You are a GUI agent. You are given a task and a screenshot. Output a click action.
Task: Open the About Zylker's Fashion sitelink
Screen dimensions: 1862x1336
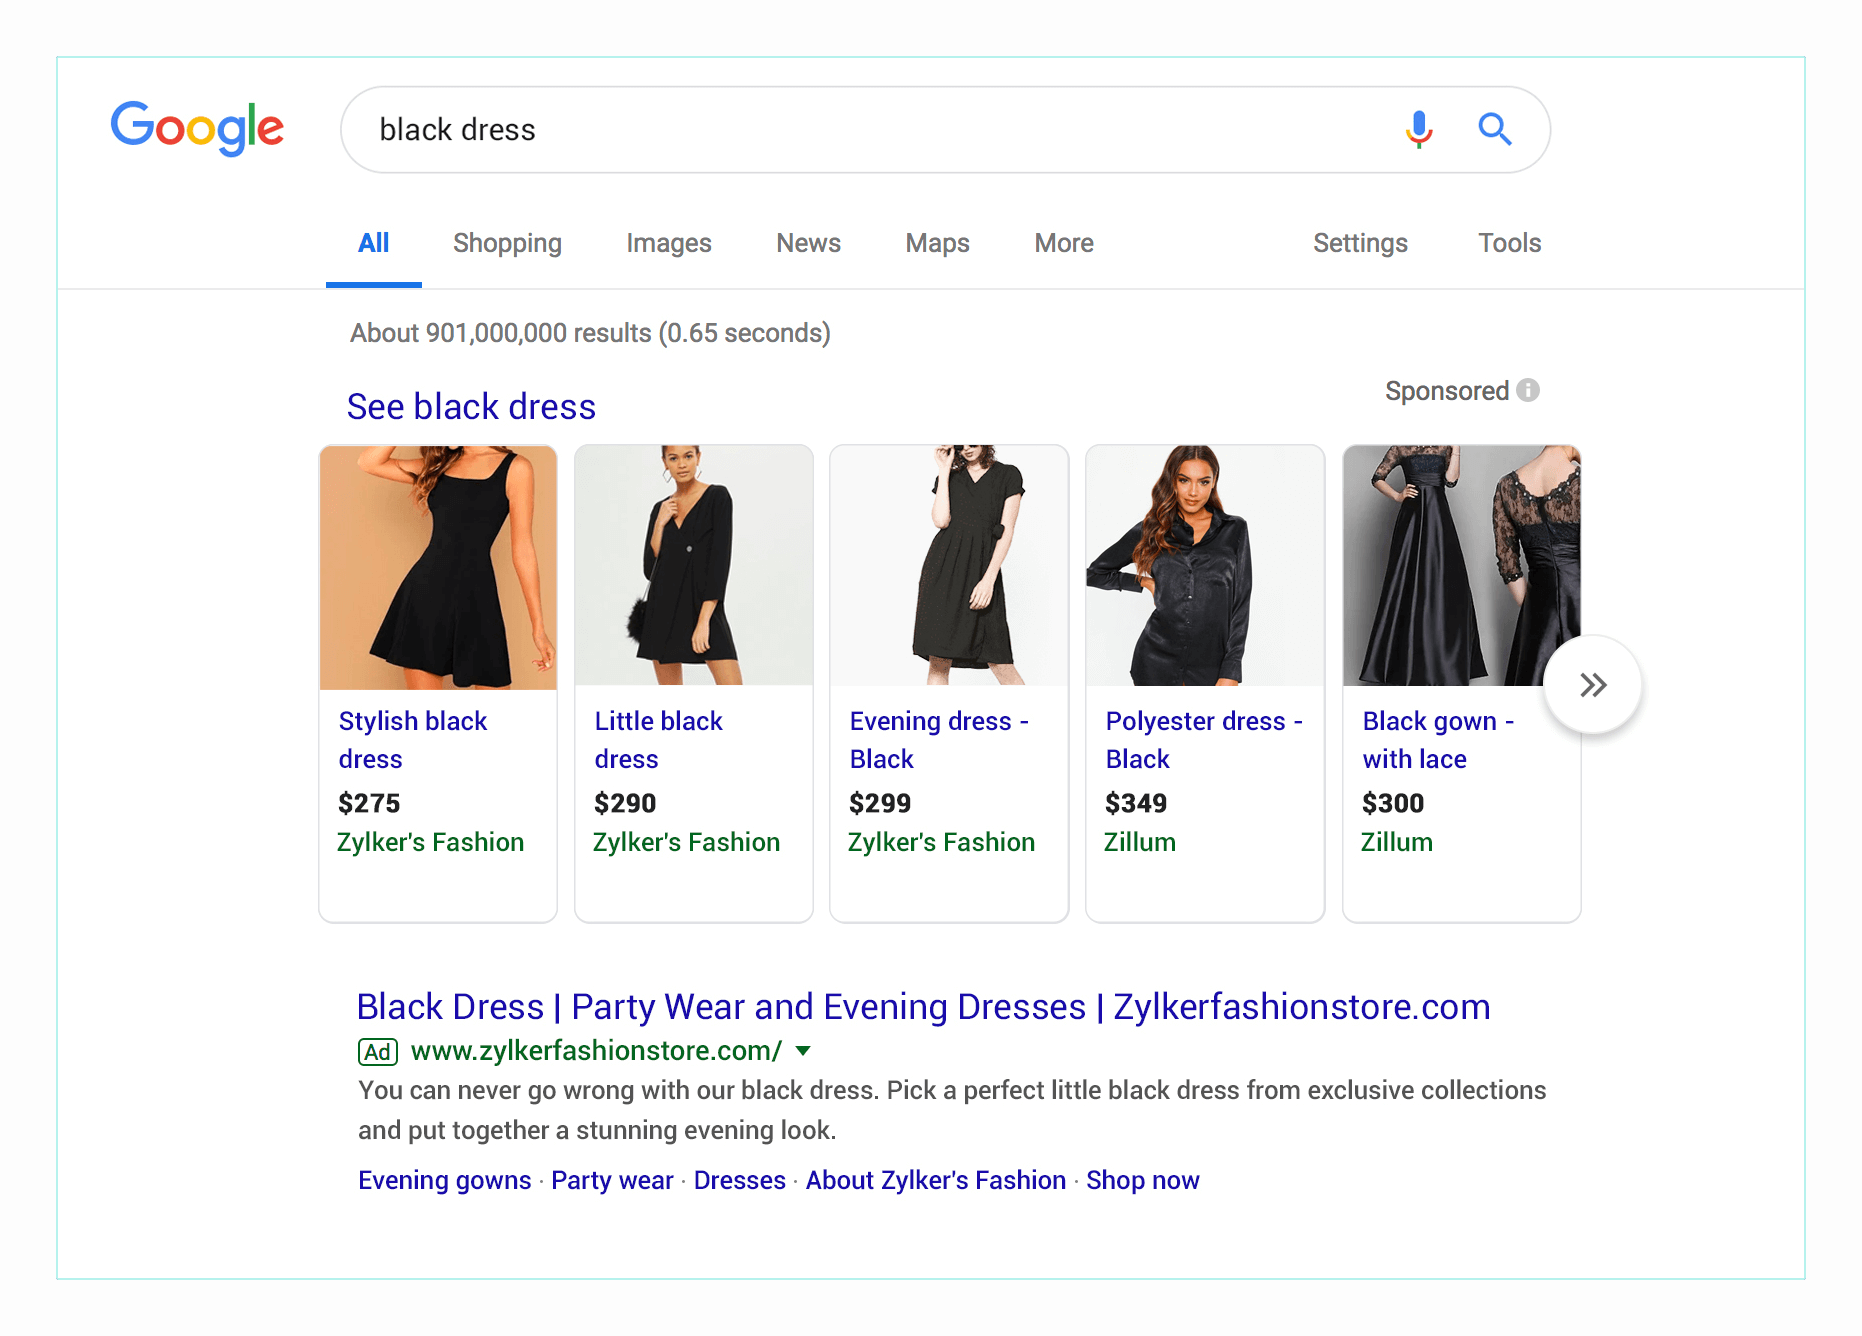(x=936, y=1181)
